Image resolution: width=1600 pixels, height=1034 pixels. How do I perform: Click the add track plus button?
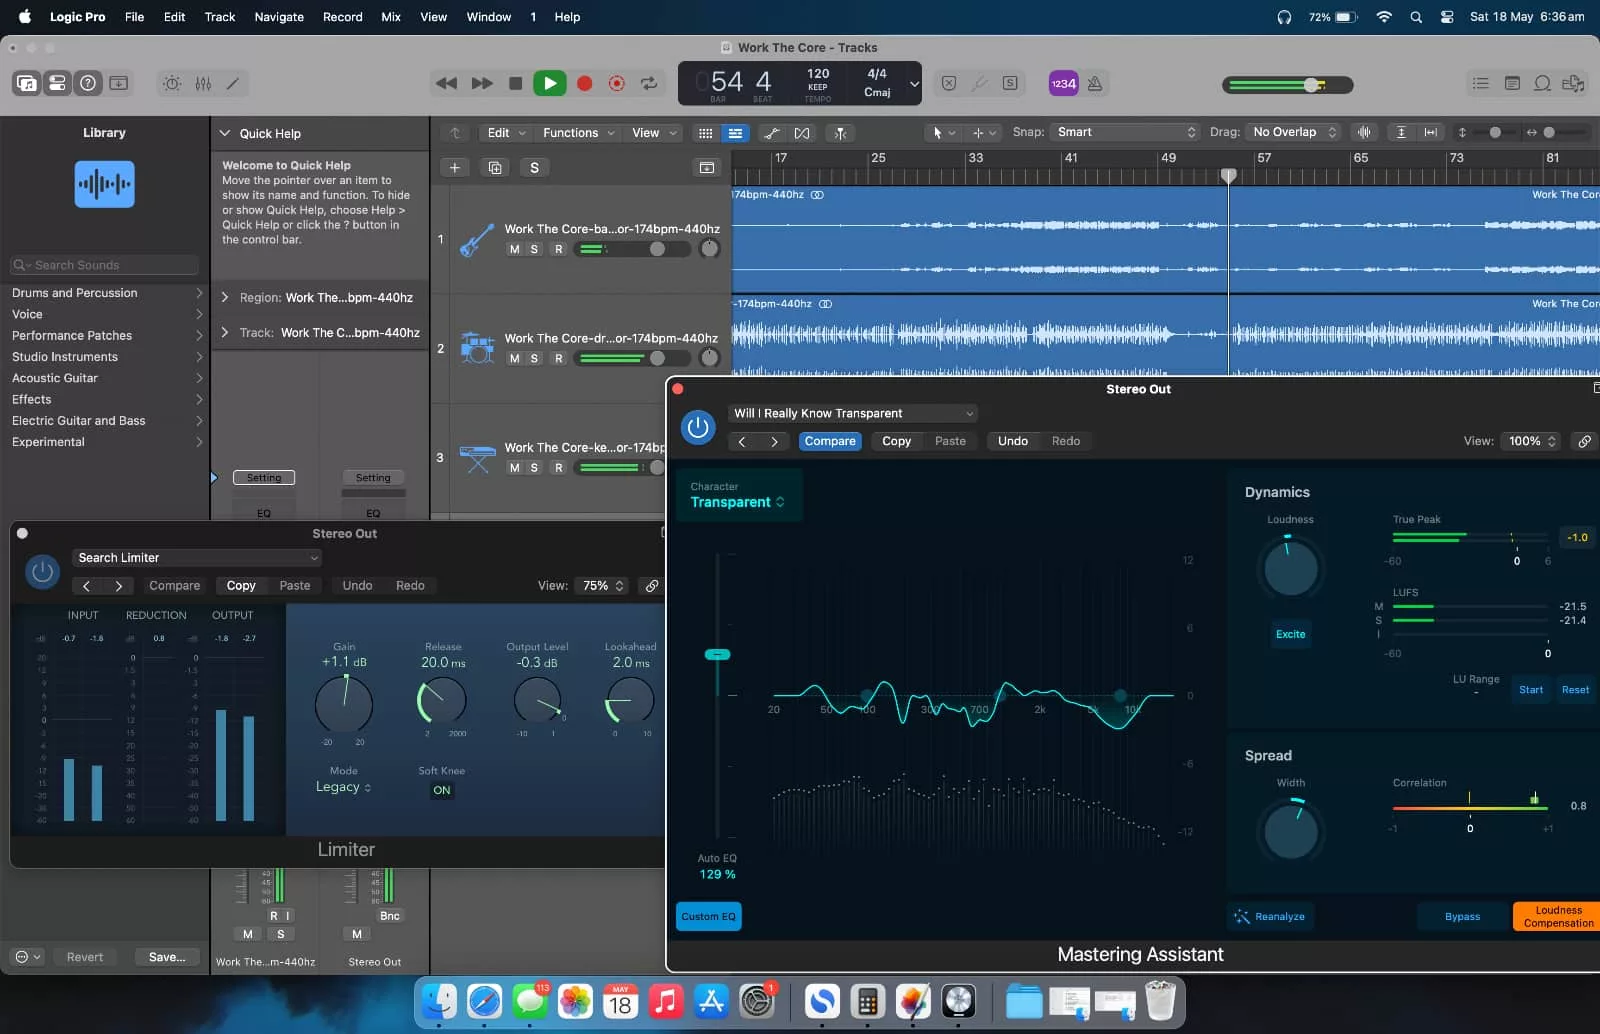454,168
